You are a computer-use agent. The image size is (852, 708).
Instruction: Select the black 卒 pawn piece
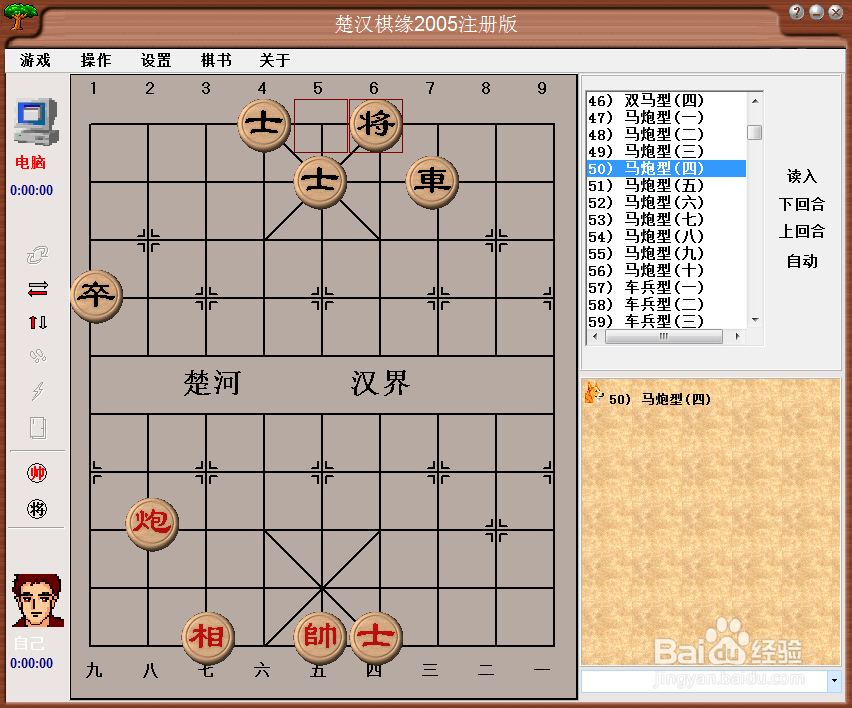point(97,296)
